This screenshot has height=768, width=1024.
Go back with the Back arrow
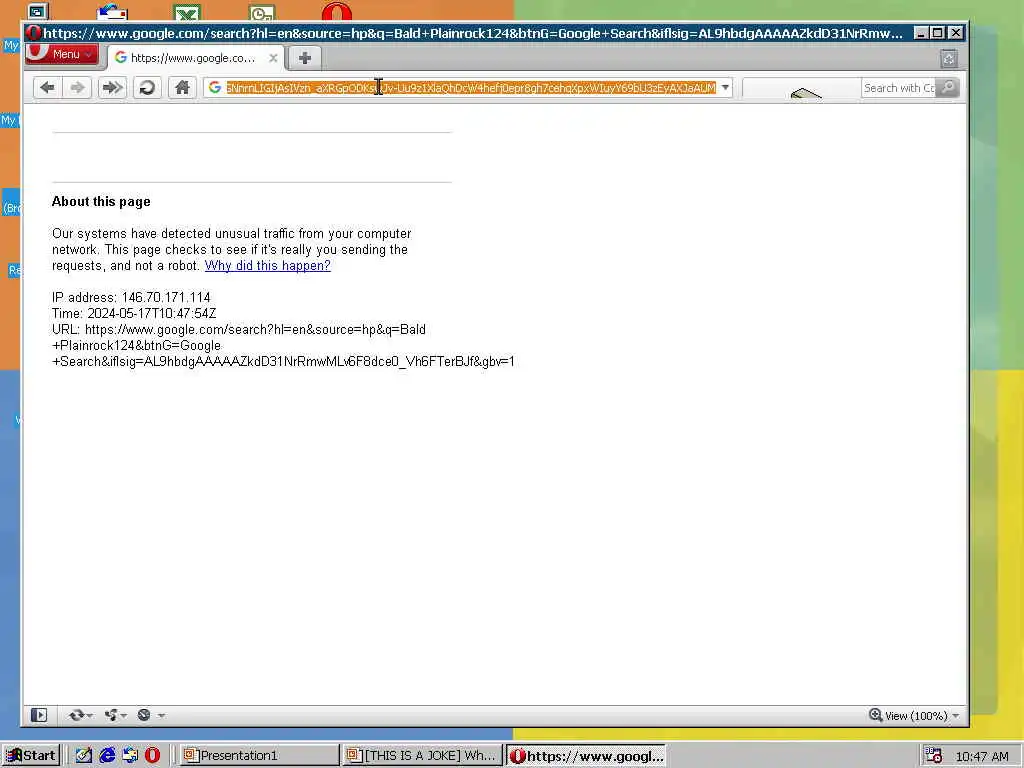(47, 88)
